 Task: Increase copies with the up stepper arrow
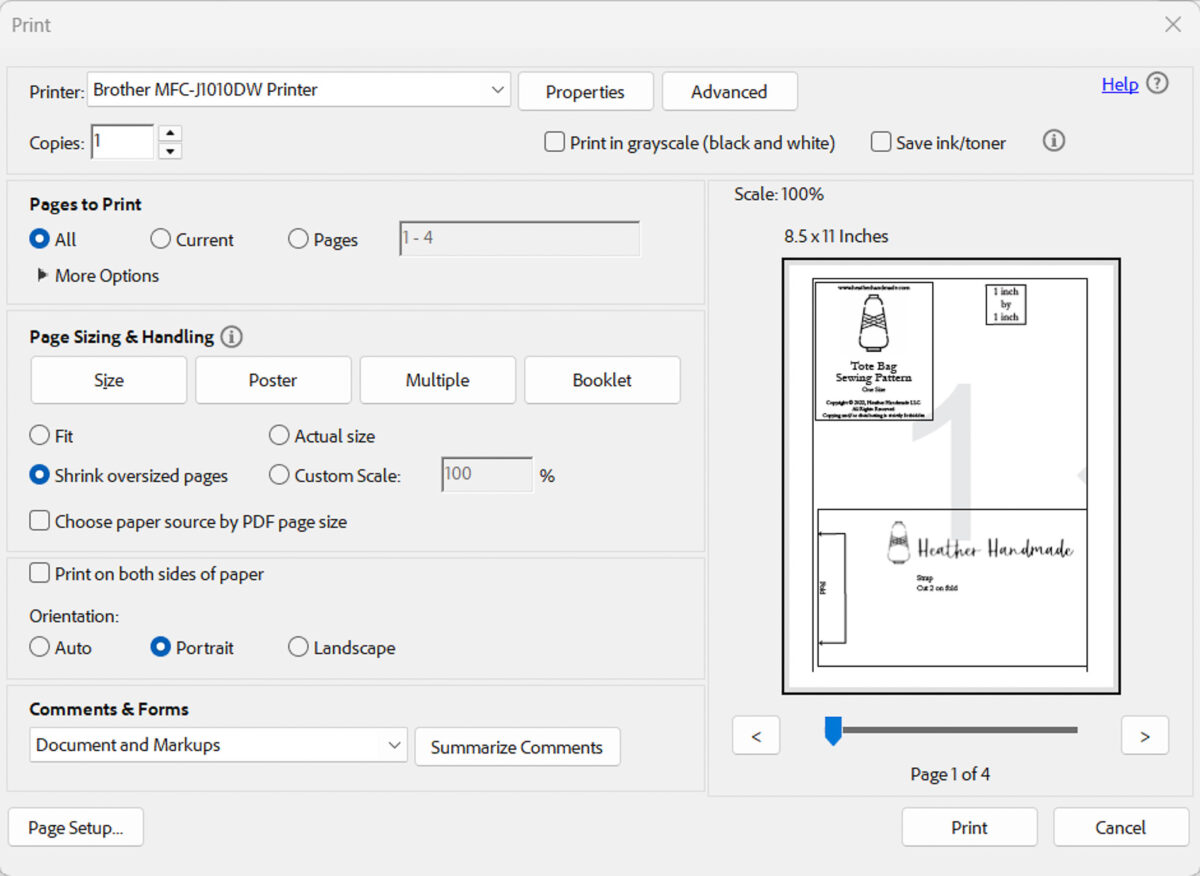pos(170,133)
